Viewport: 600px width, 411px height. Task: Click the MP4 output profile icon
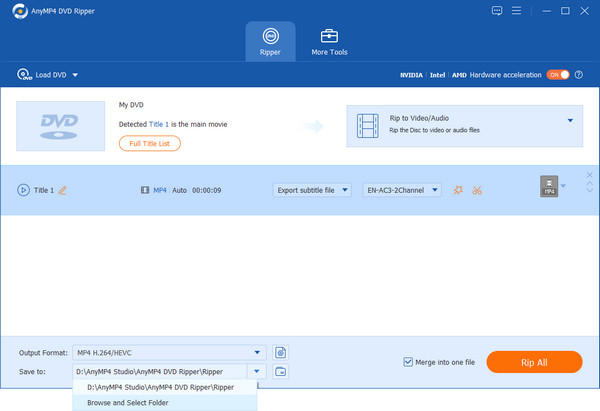coord(547,187)
